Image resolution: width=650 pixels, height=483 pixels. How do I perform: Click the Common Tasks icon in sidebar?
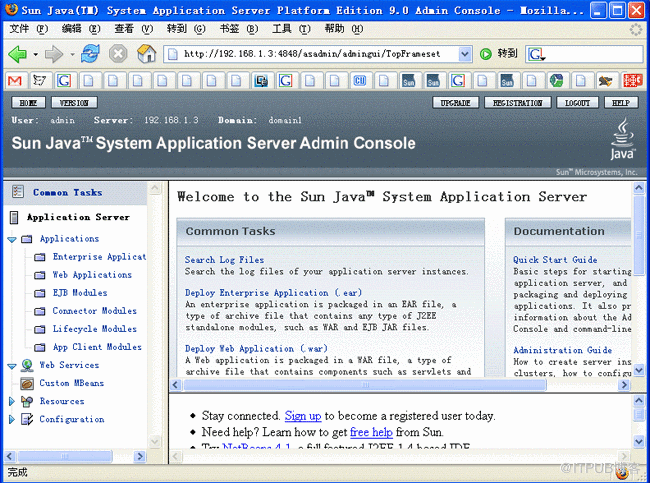pyautogui.click(x=17, y=192)
